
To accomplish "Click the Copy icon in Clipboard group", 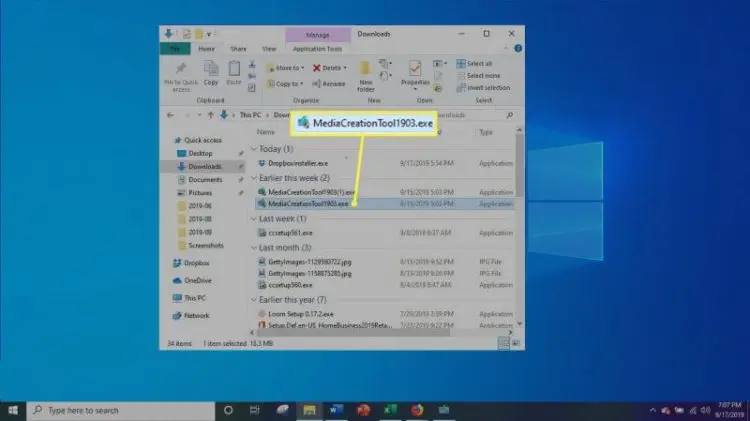I will 211,69.
